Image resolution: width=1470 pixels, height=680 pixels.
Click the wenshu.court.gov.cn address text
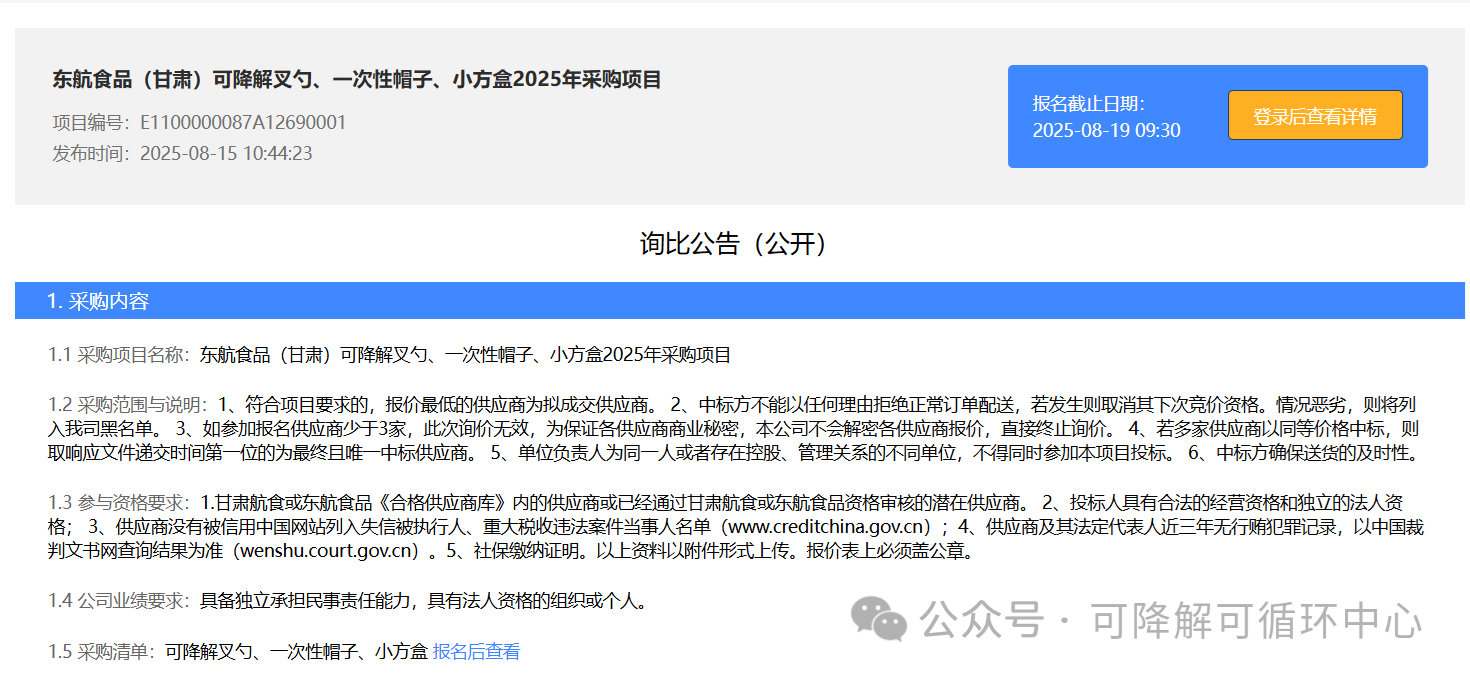[325, 551]
